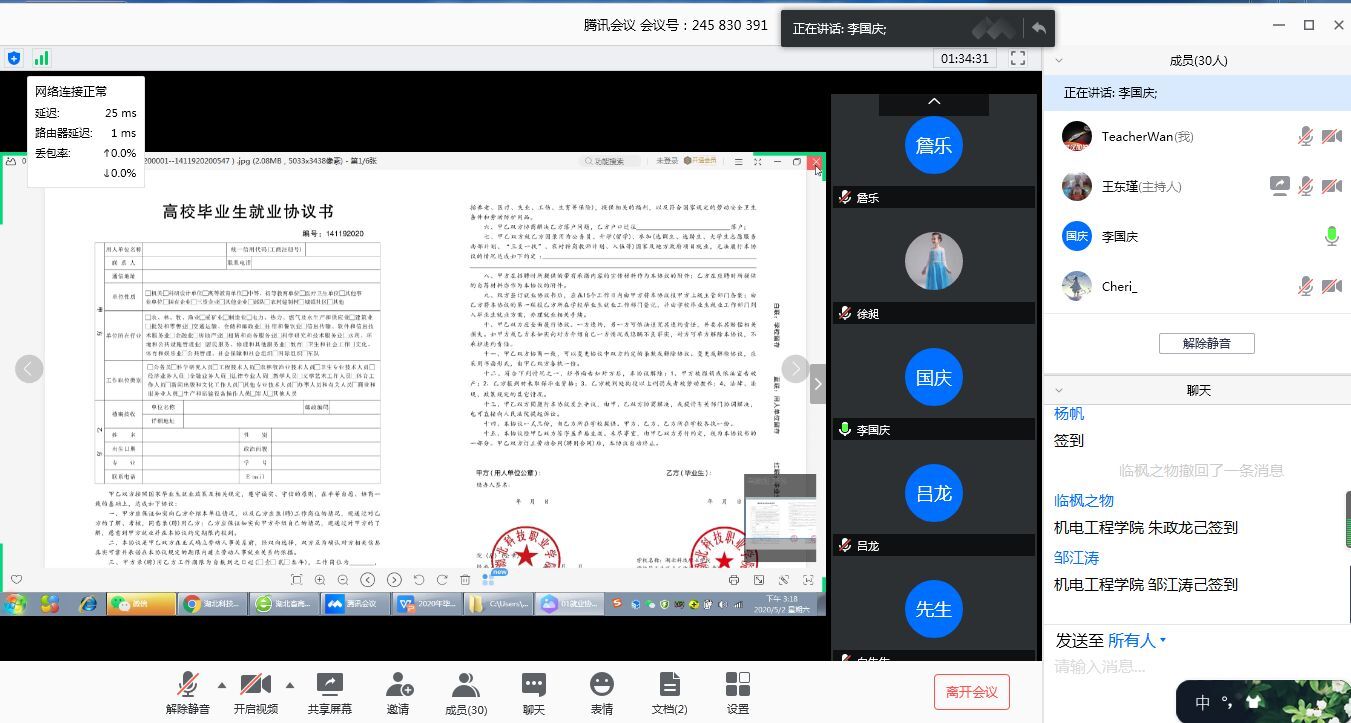1351x723 pixels.
Task: Open Windows Start button in shared screen
Action: tap(15, 604)
